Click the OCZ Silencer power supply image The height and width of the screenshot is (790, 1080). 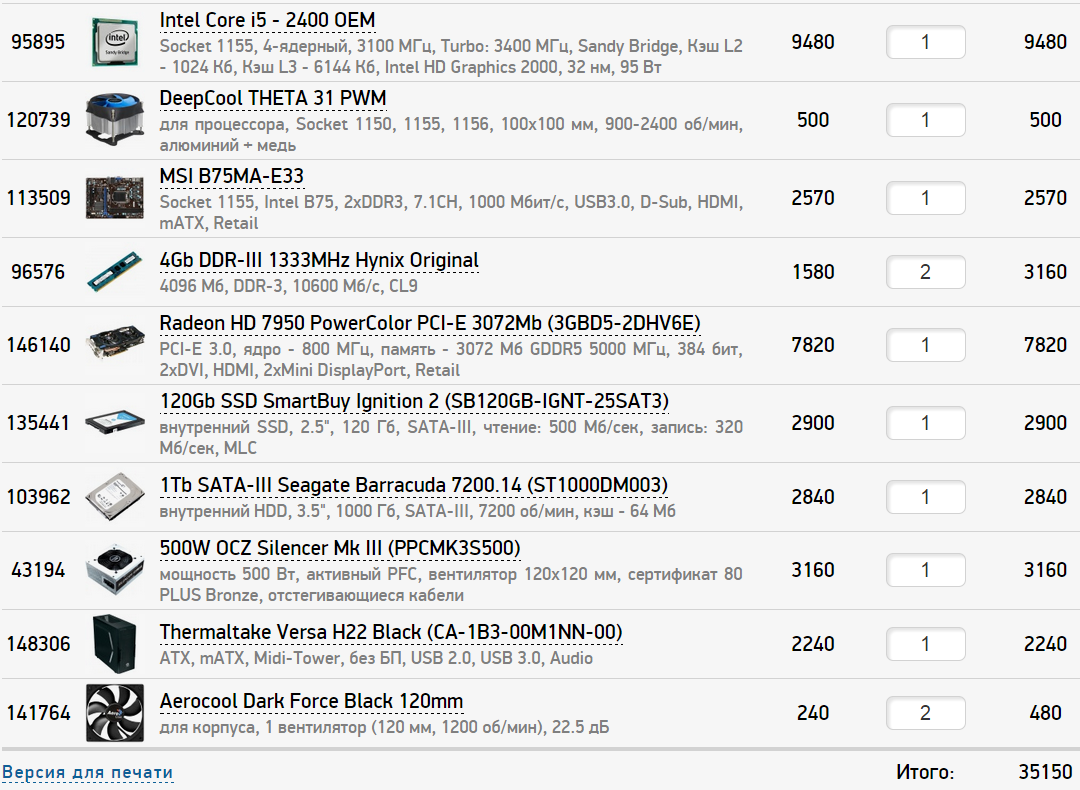pyautogui.click(x=114, y=570)
